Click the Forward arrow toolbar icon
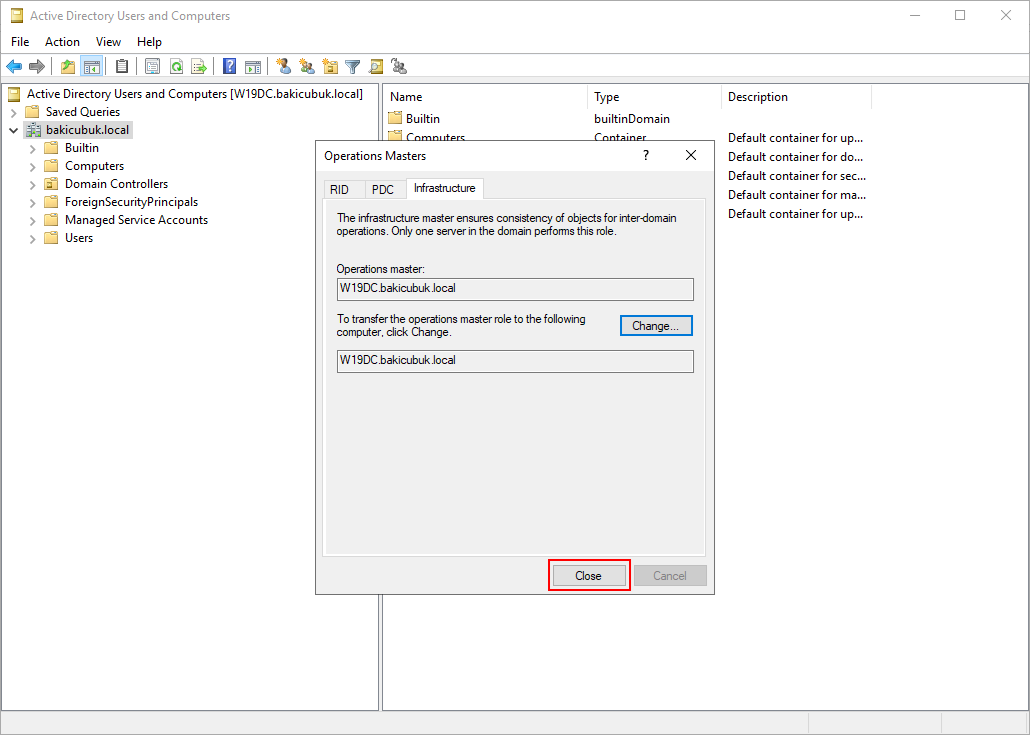Viewport: 1030px width, 735px height. click(37, 66)
